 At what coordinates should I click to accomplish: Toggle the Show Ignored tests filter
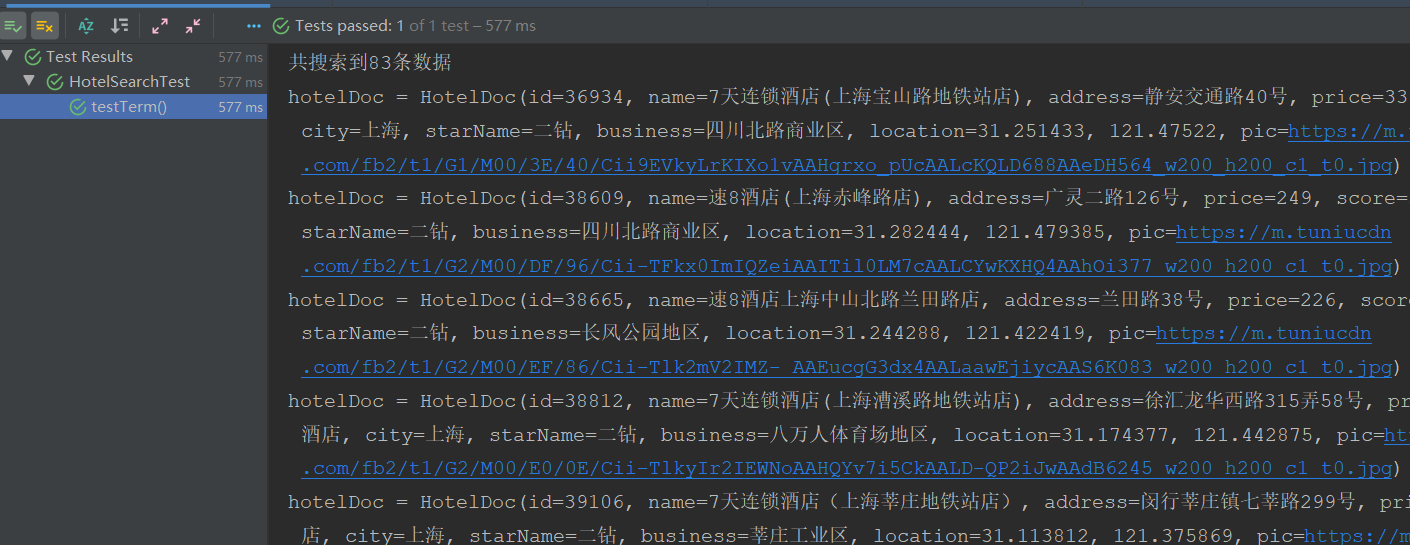pos(44,25)
